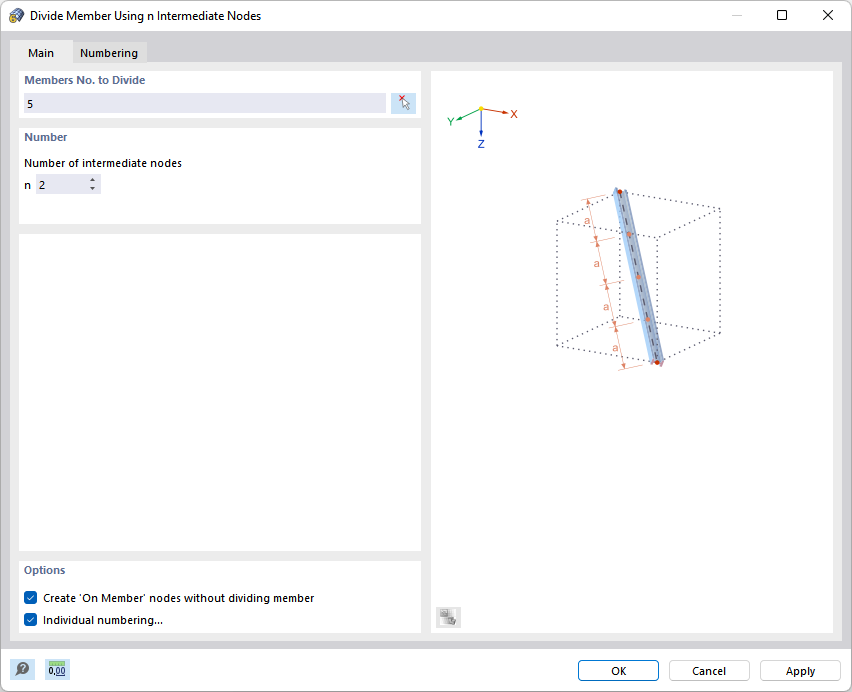
Task: Focus the n intermediate nodes value field
Action: [x=61, y=185]
